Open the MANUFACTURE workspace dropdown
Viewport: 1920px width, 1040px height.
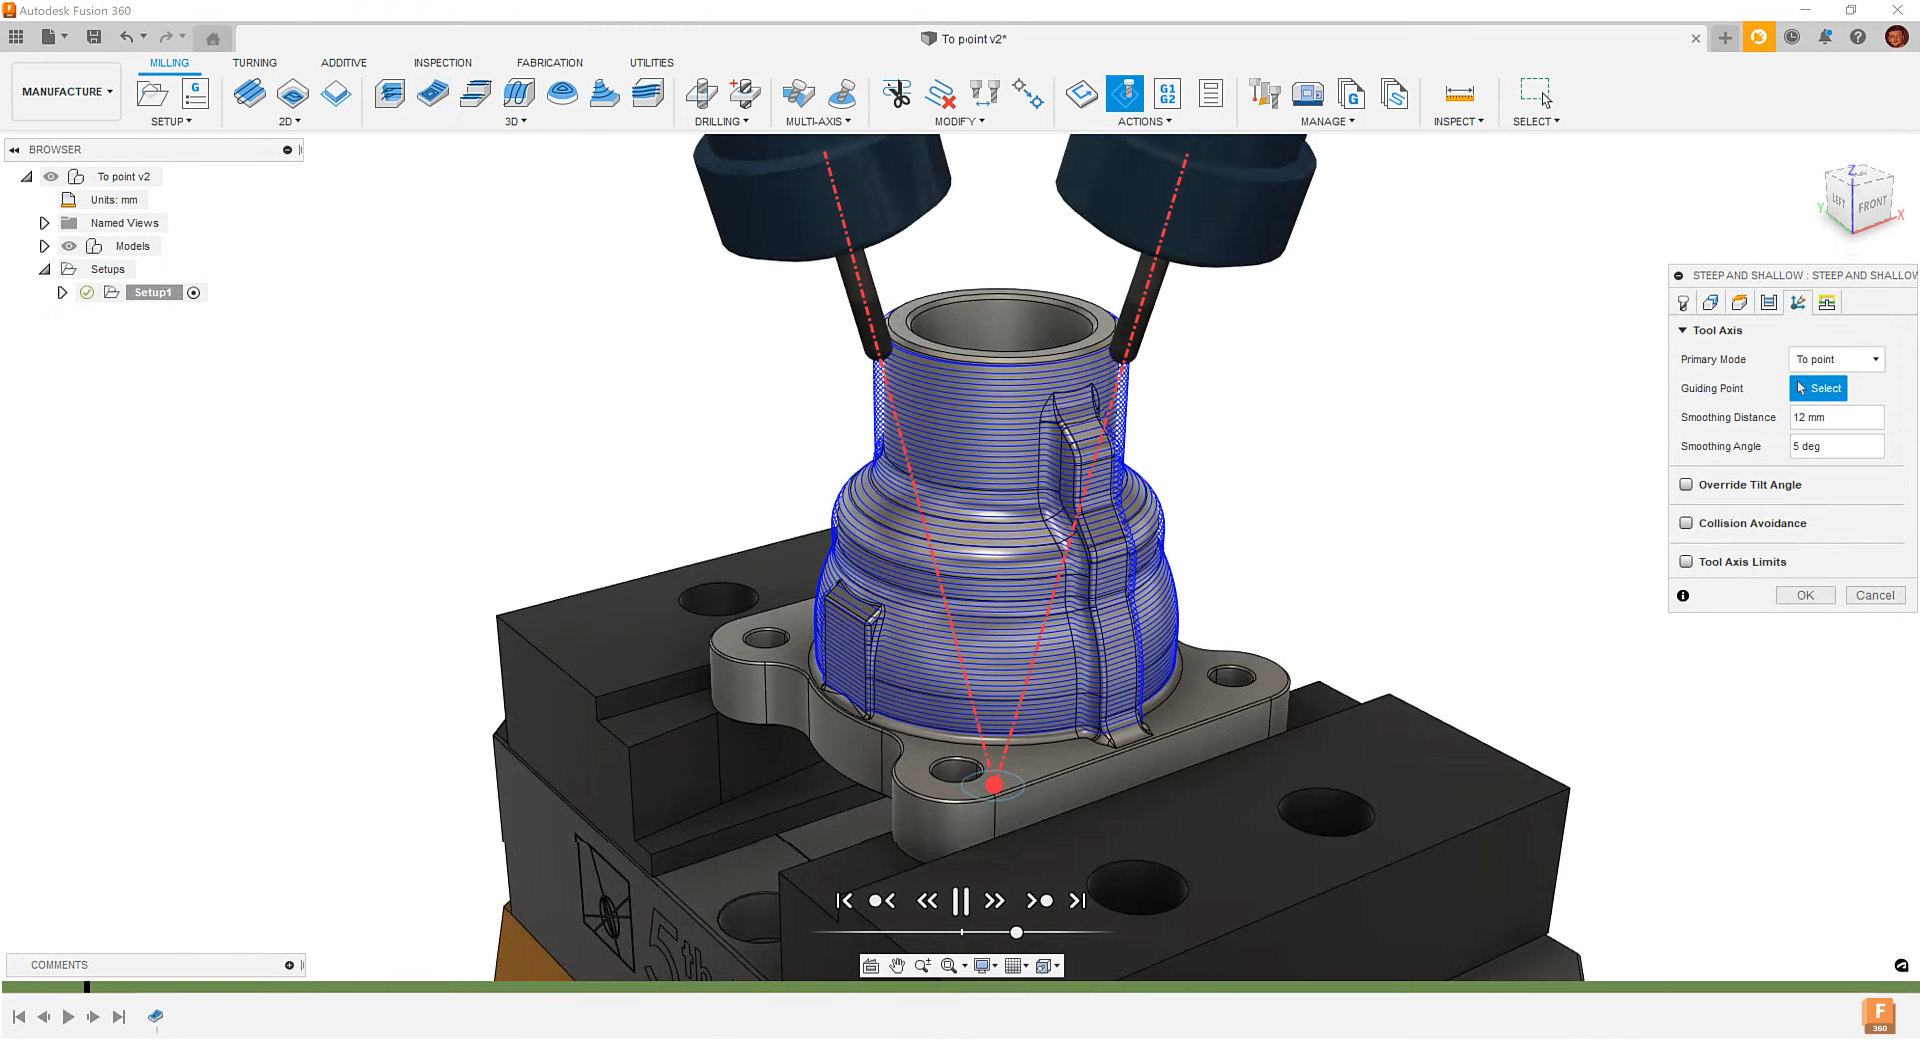[x=67, y=92]
